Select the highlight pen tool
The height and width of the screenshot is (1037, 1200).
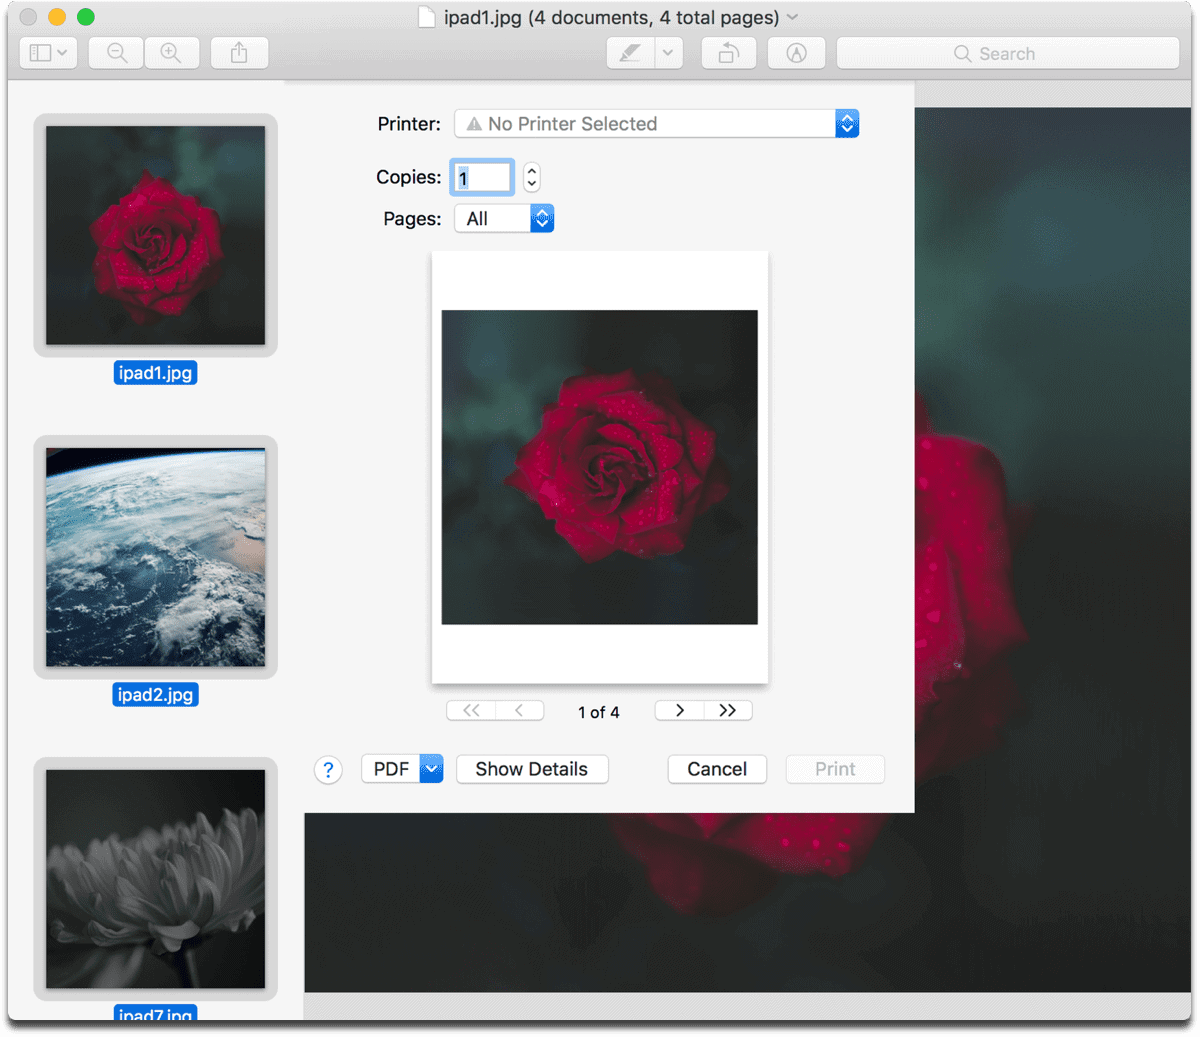pos(630,53)
